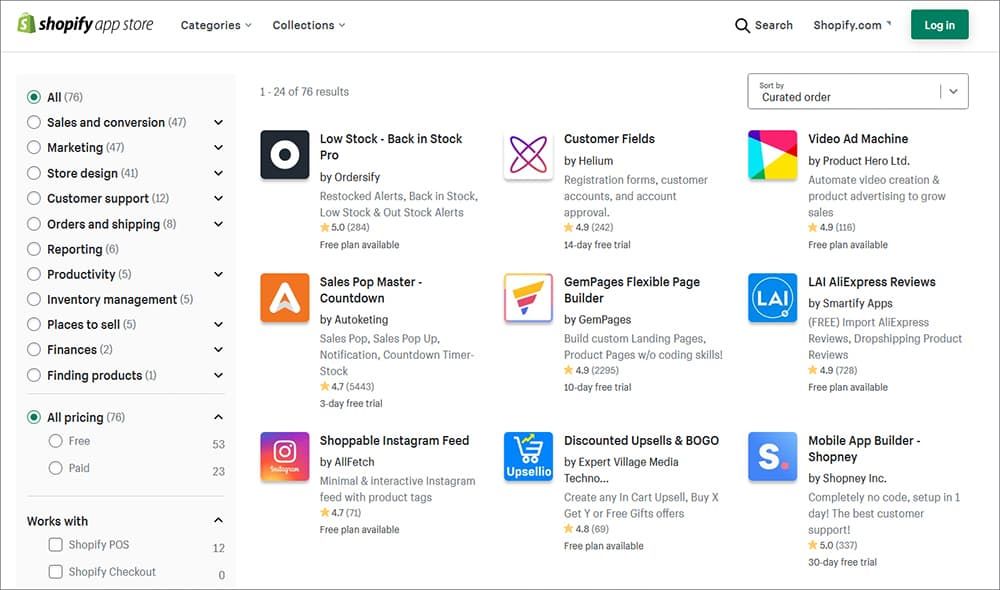Select the Orders and shipping radio
The image size is (1000, 590).
point(34,224)
